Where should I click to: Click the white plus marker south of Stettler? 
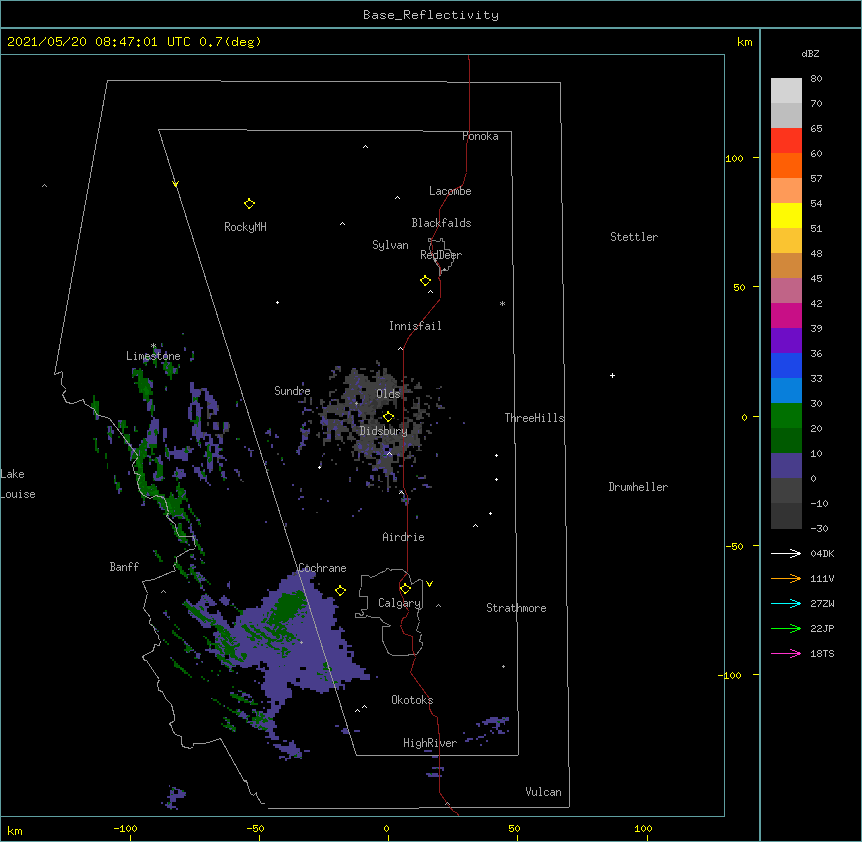[x=612, y=375]
